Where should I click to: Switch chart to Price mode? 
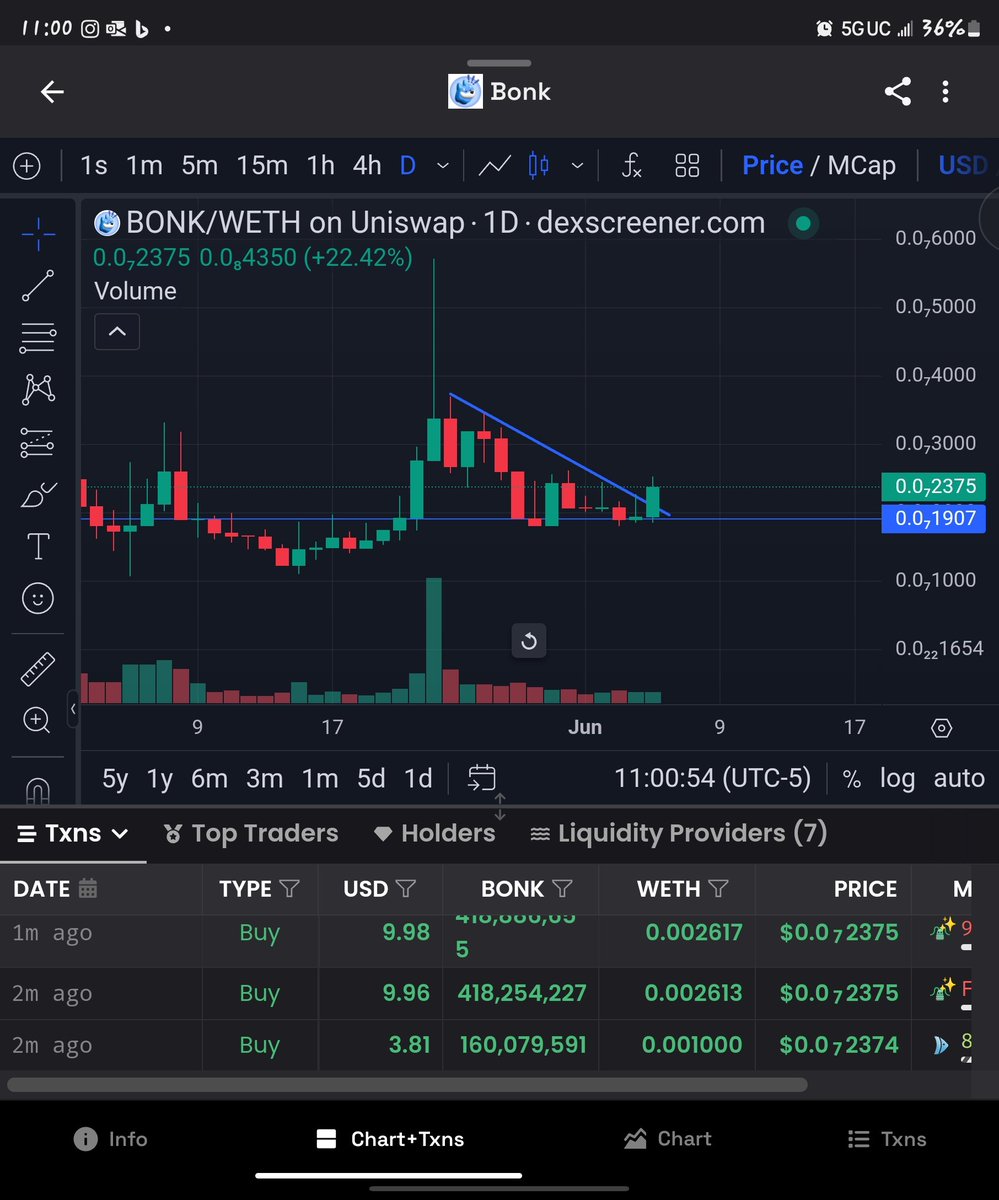pos(772,166)
